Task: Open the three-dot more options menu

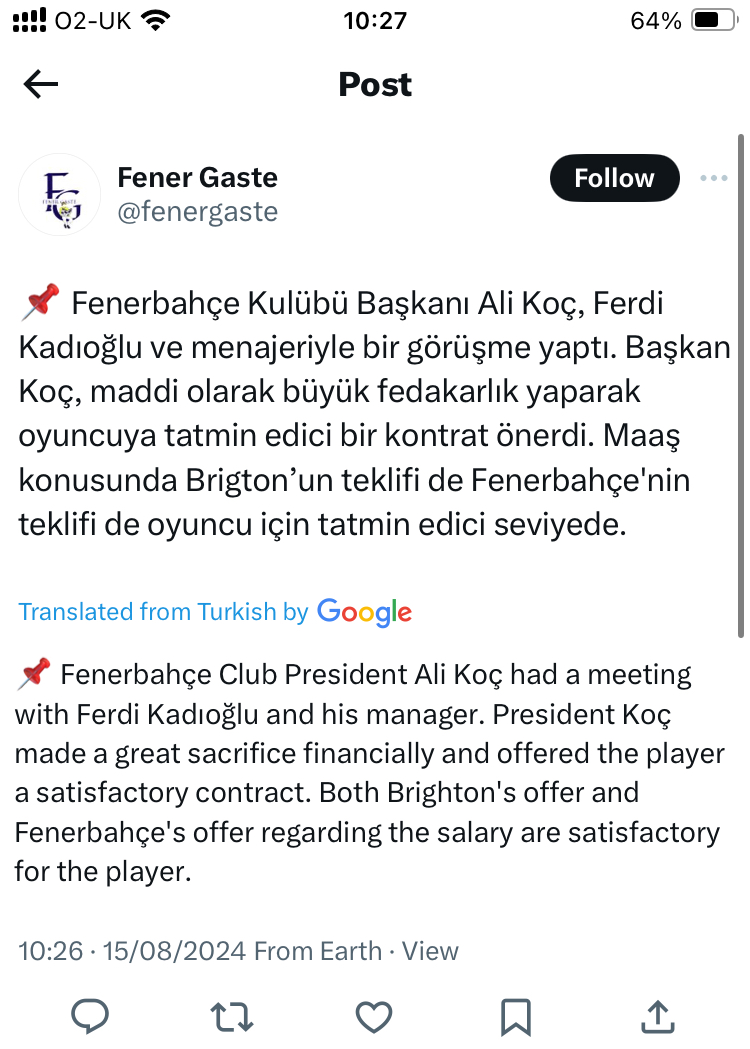Action: pyautogui.click(x=713, y=178)
